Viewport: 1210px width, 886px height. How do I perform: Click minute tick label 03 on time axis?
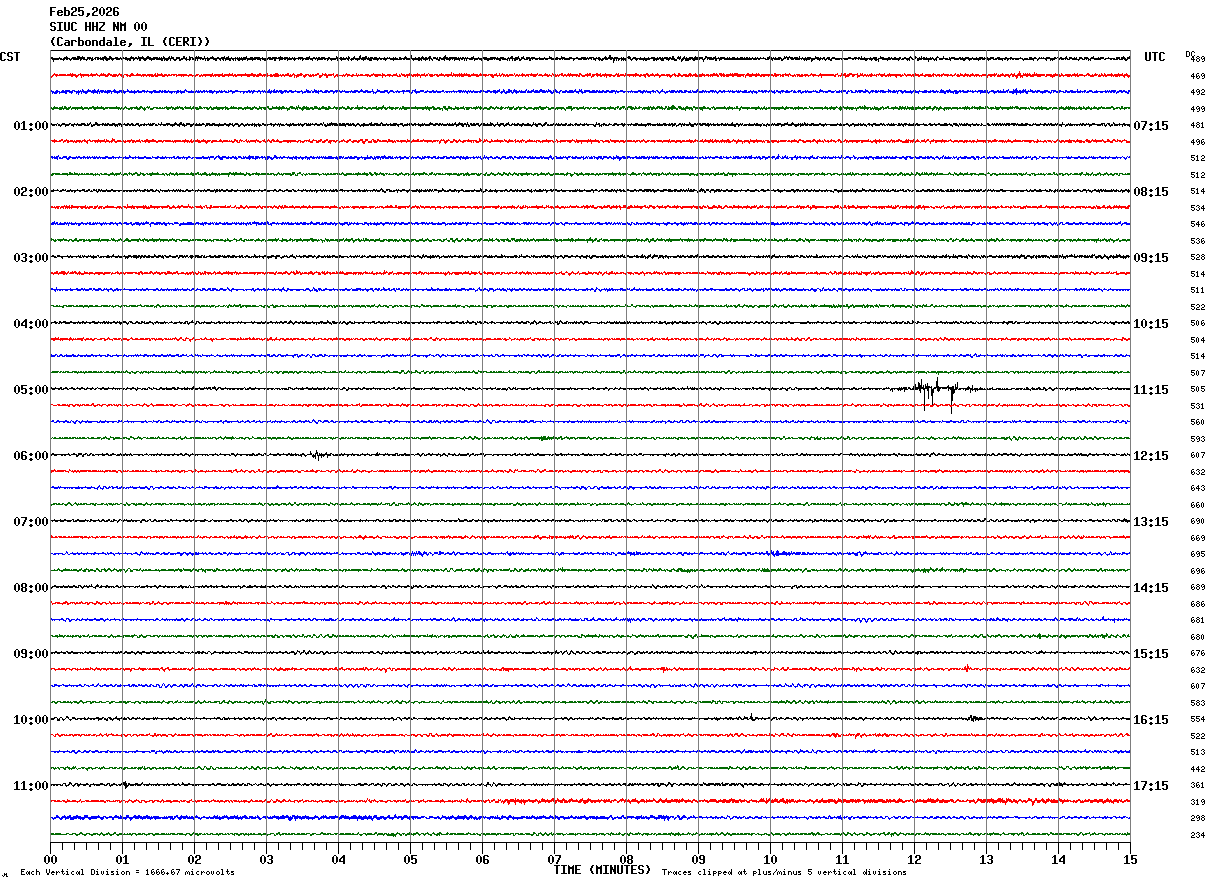(266, 859)
